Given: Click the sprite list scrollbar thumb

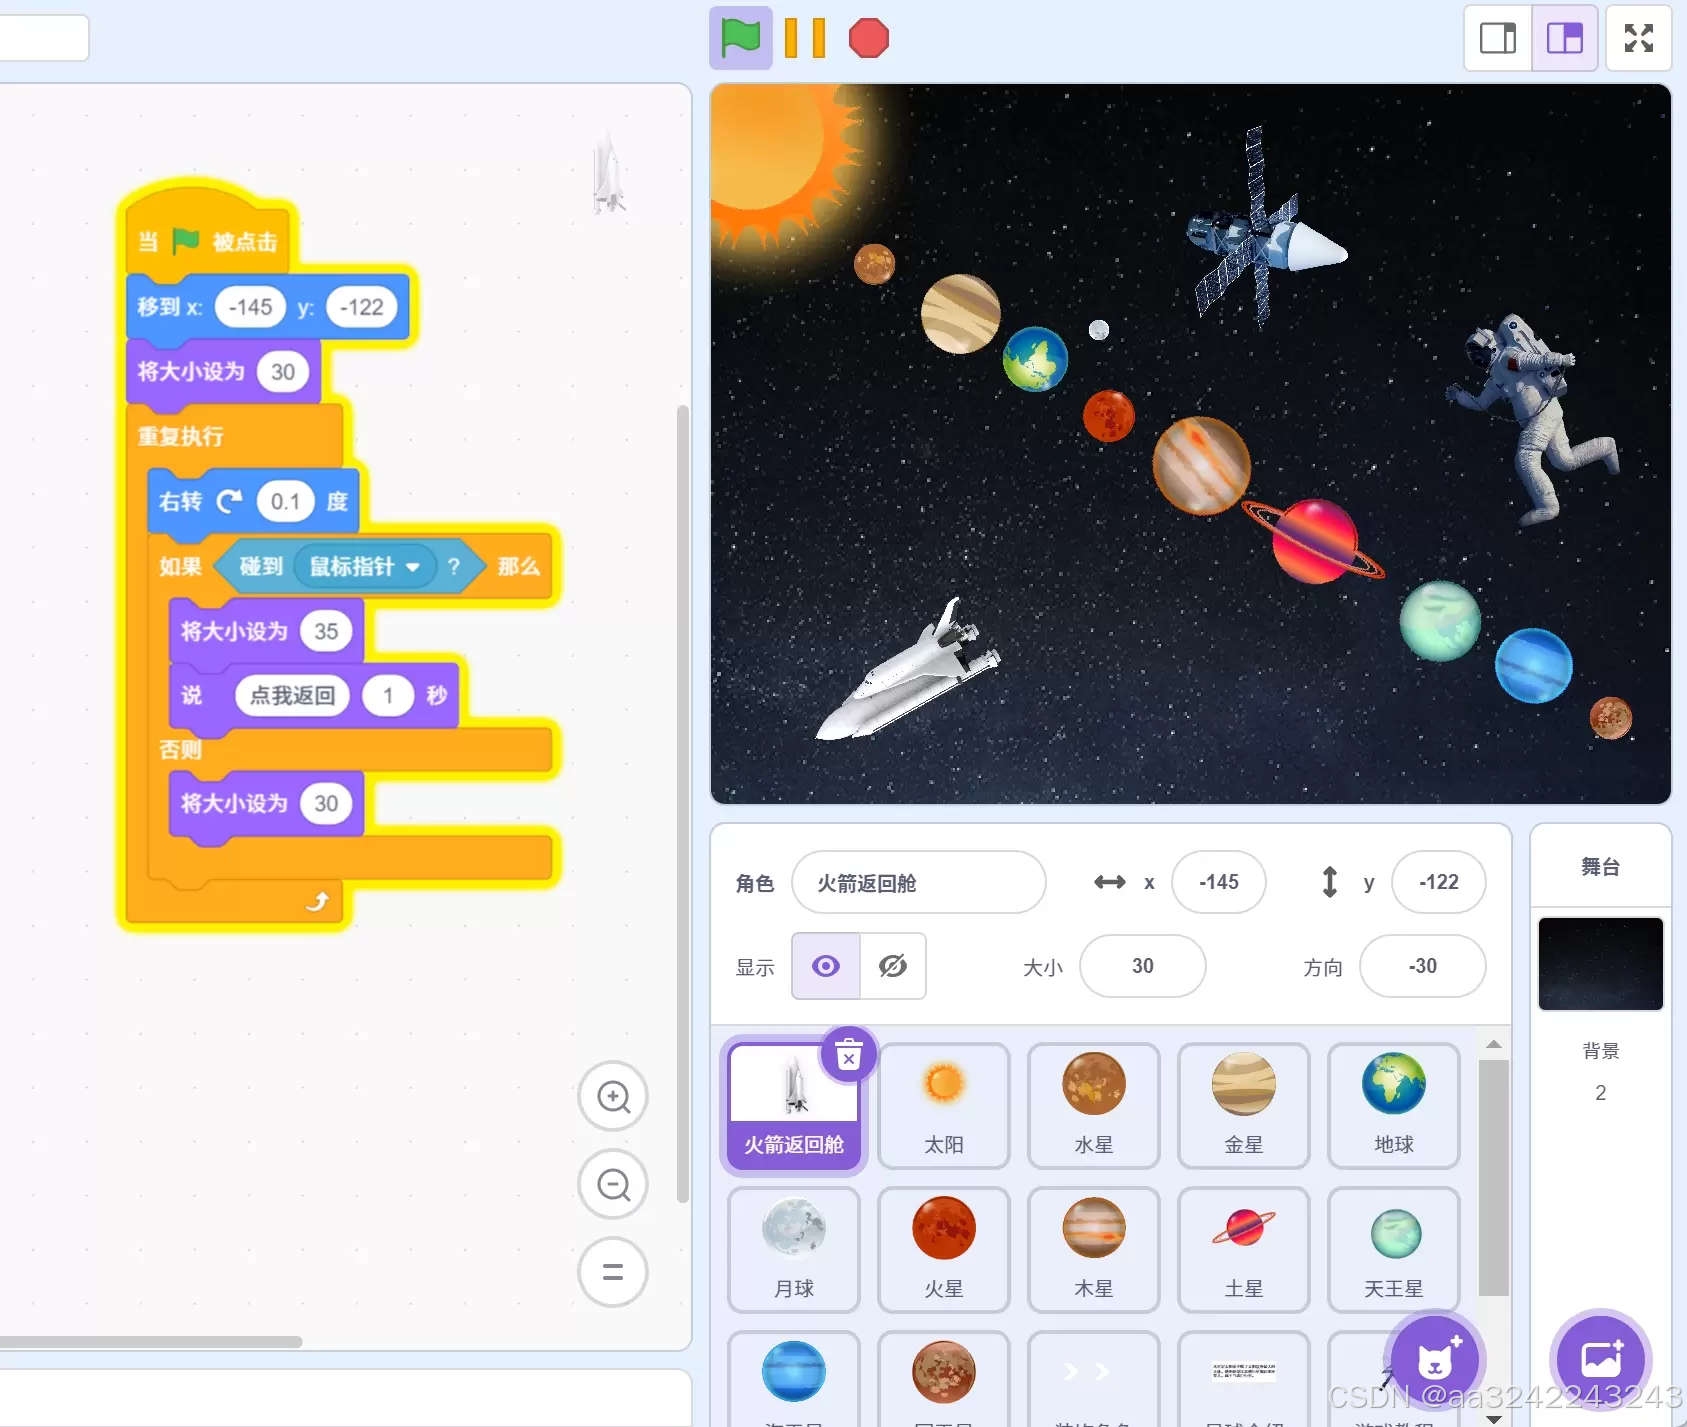Looking at the screenshot, I should click(x=1494, y=1178).
